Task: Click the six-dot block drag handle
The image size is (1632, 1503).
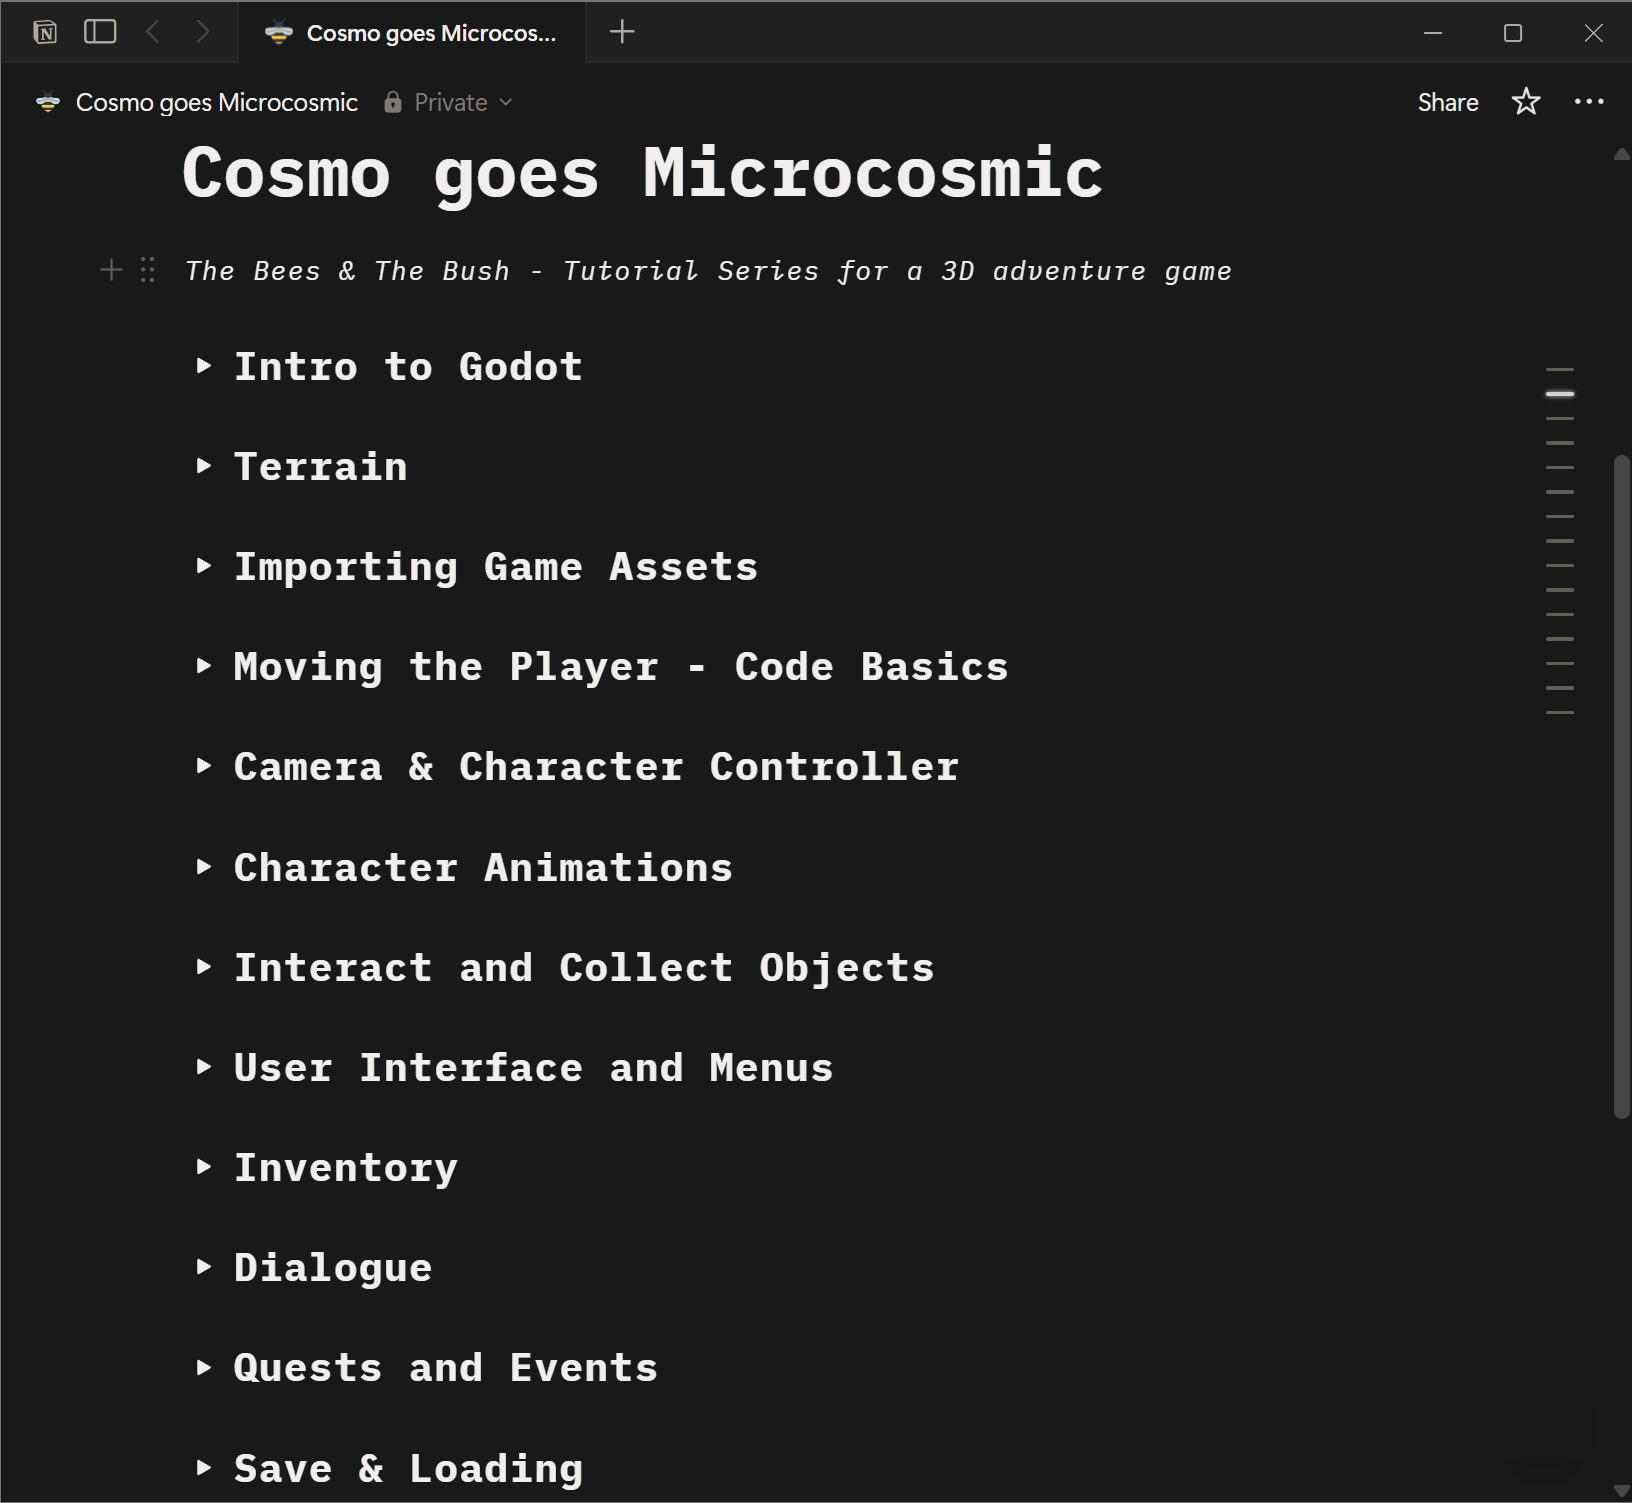Action: (148, 270)
